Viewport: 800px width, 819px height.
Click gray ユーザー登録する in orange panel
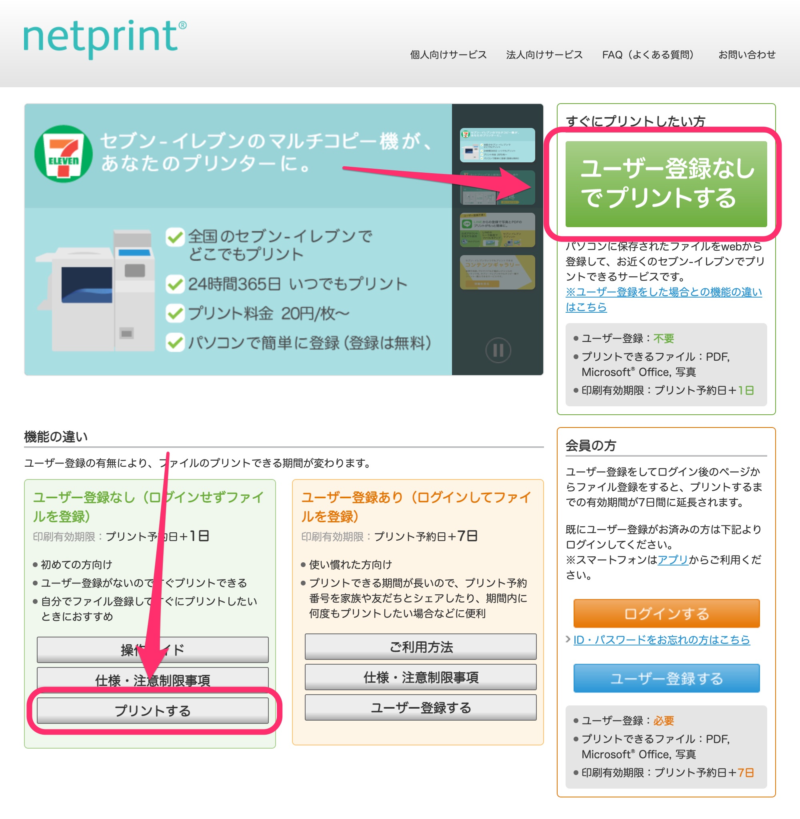coord(420,707)
